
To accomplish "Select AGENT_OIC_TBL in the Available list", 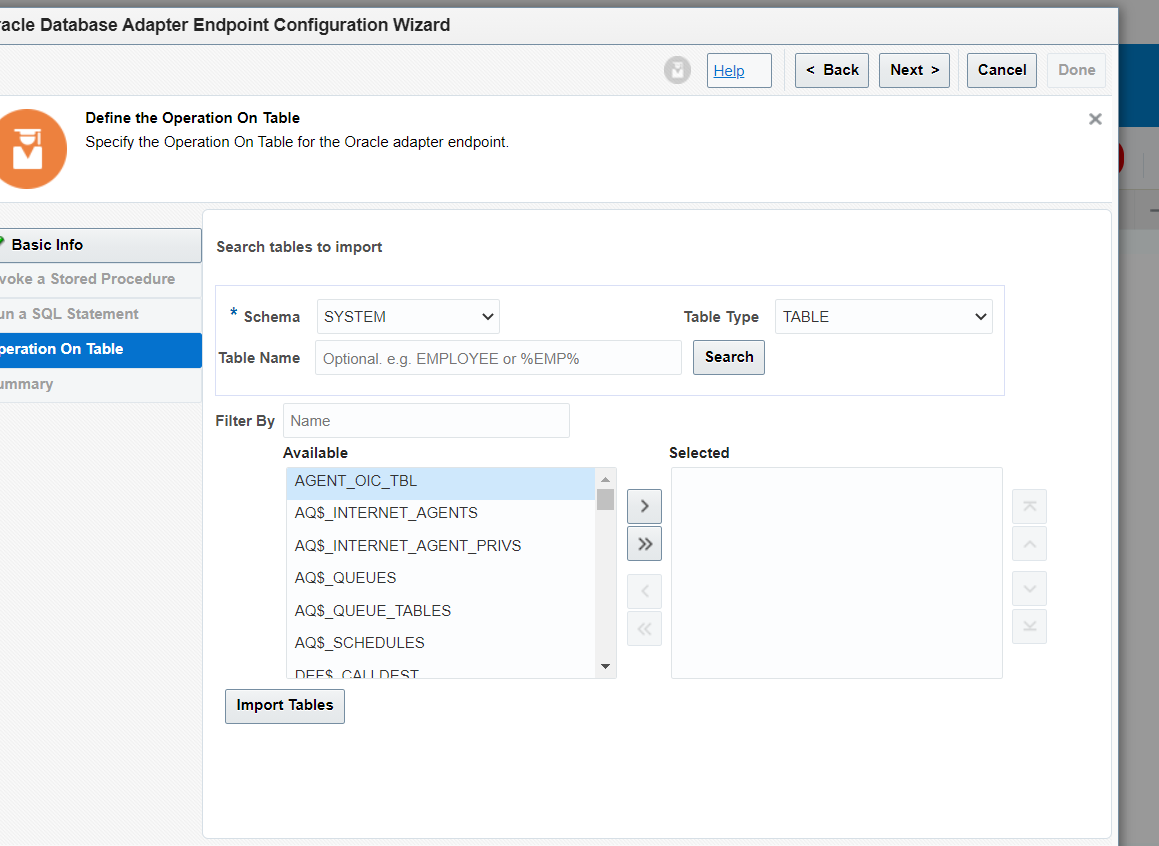I will click(x=356, y=481).
